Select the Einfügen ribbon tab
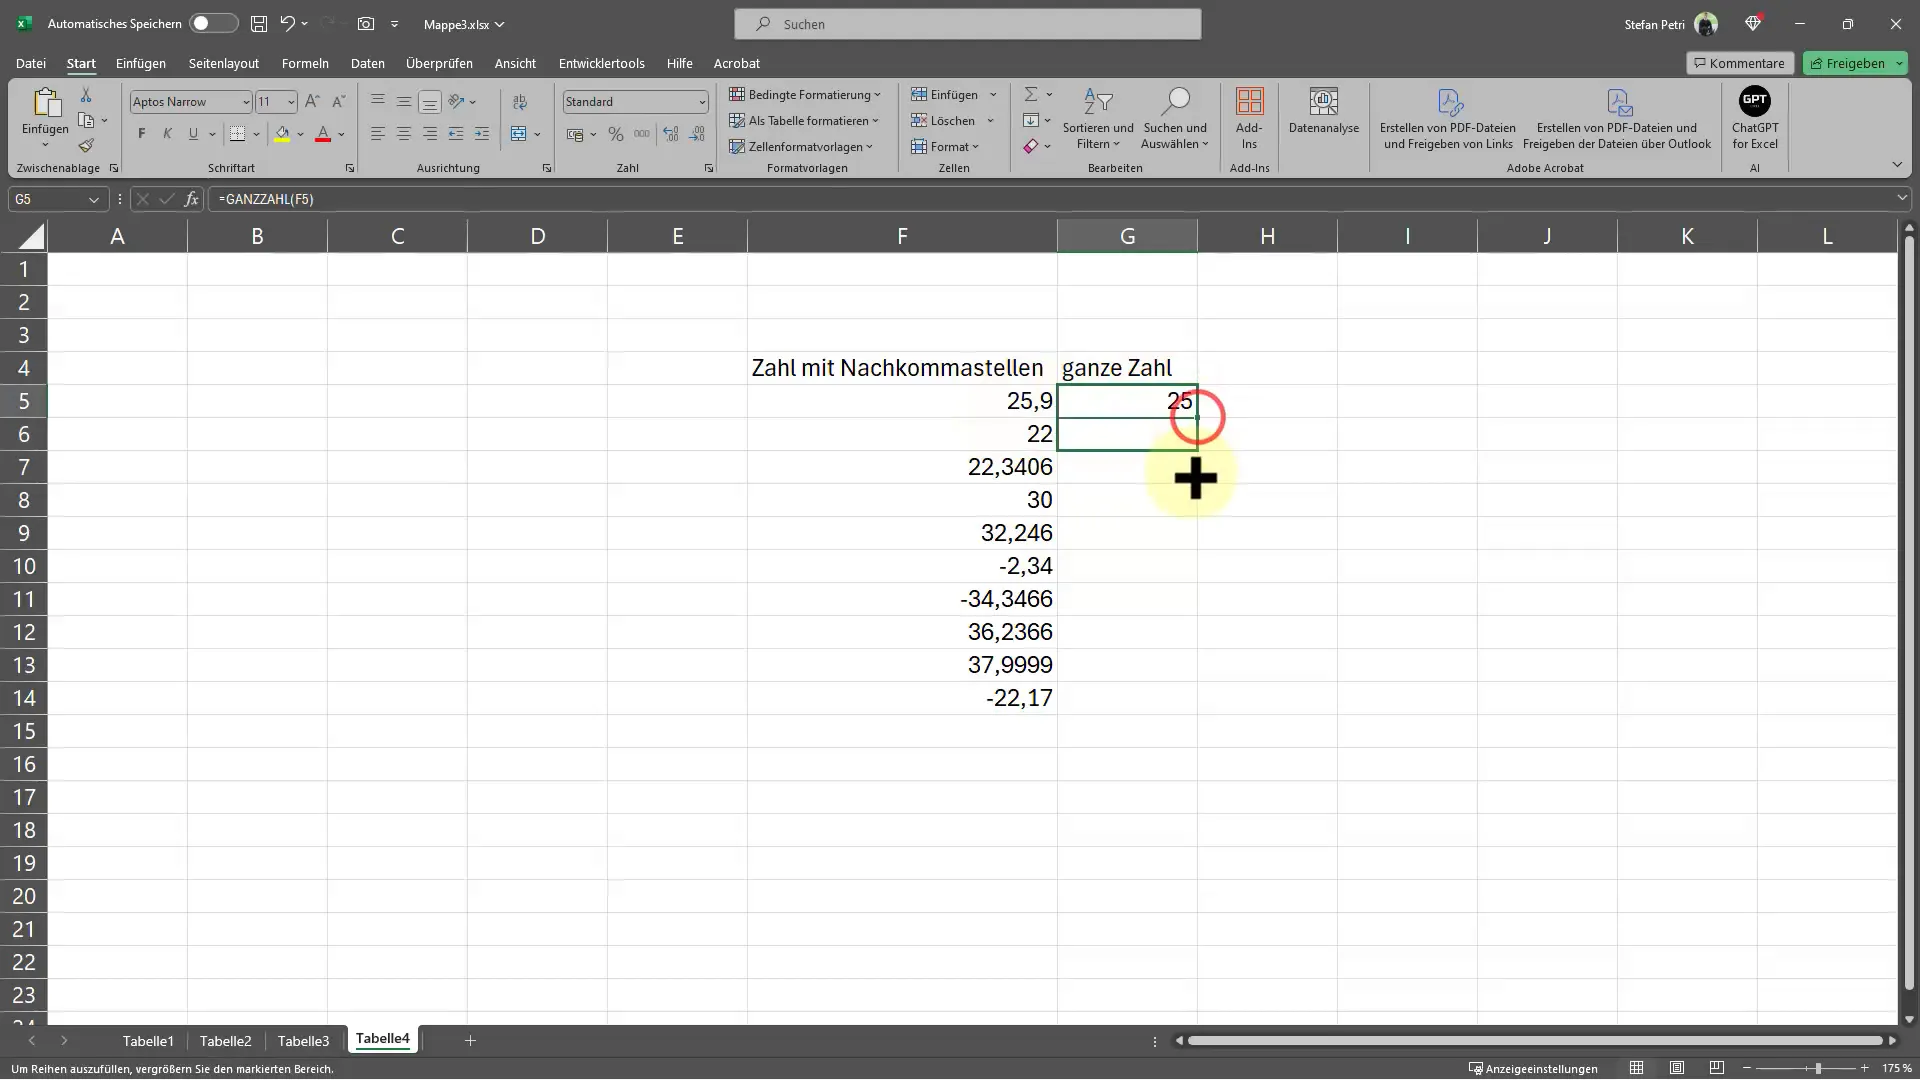This screenshot has height=1080, width=1920. [x=141, y=63]
